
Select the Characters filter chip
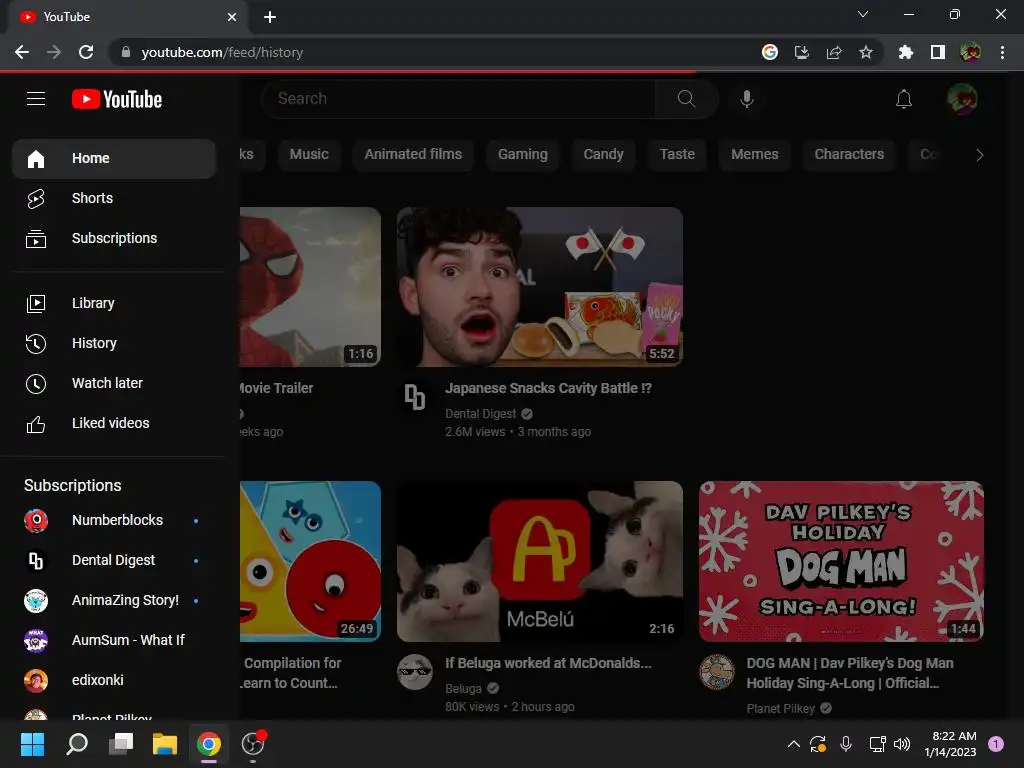849,155
